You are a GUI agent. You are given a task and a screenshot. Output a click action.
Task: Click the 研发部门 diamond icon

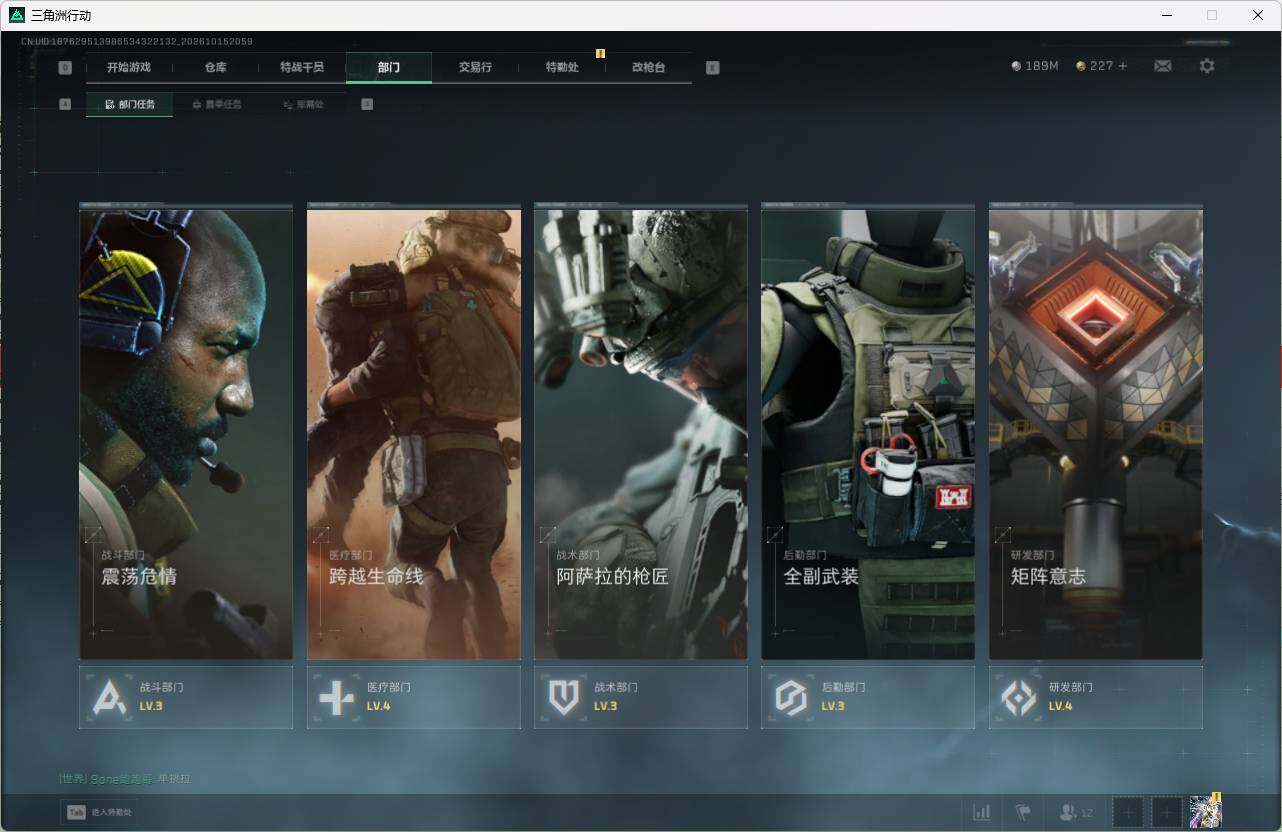[1019, 697]
